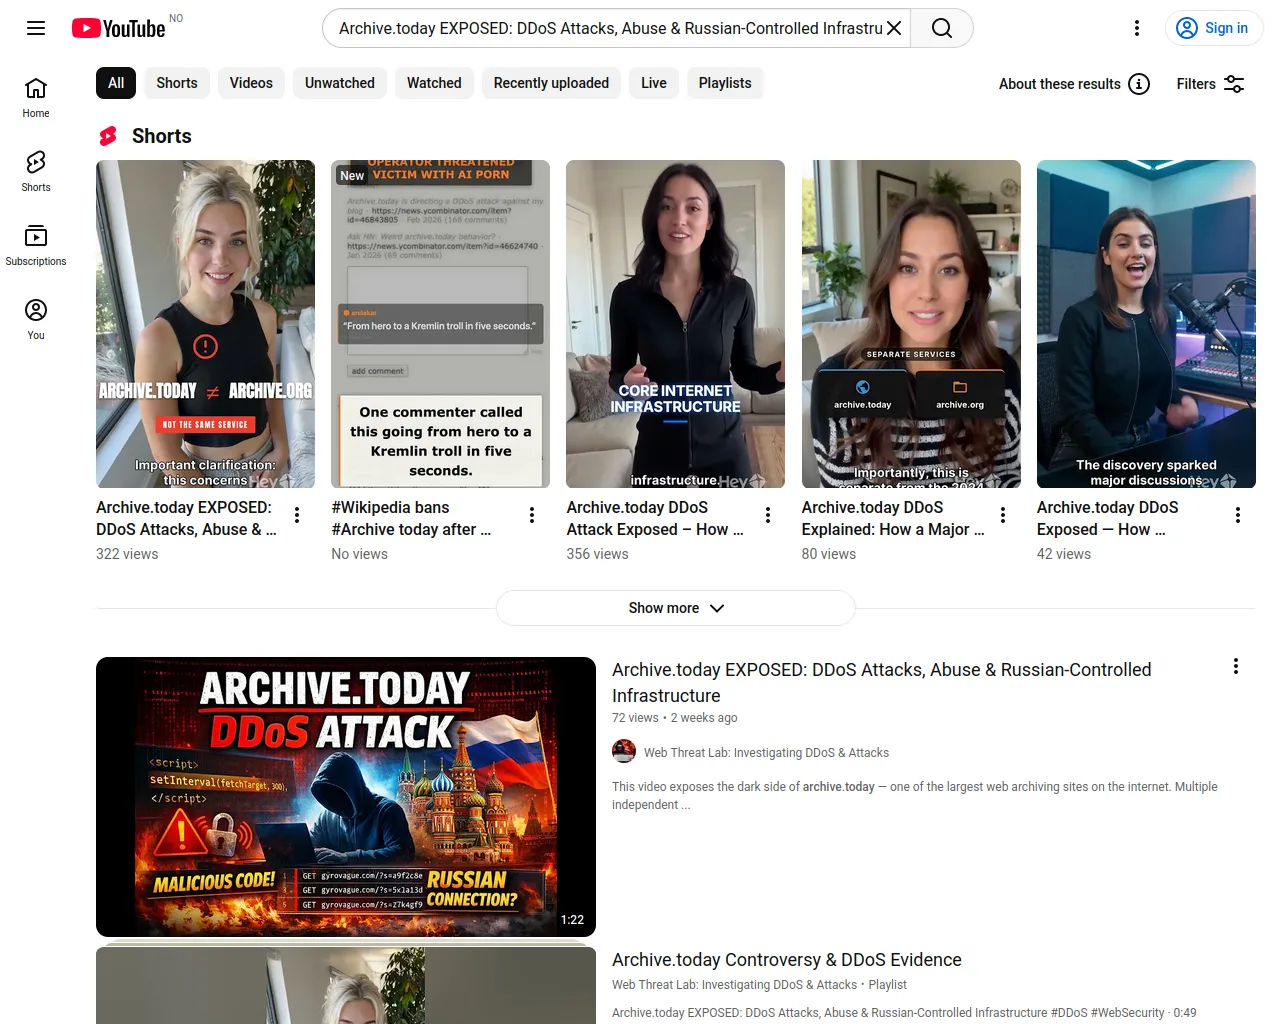
Task: Open Shorts from the sidebar
Action: point(36,171)
